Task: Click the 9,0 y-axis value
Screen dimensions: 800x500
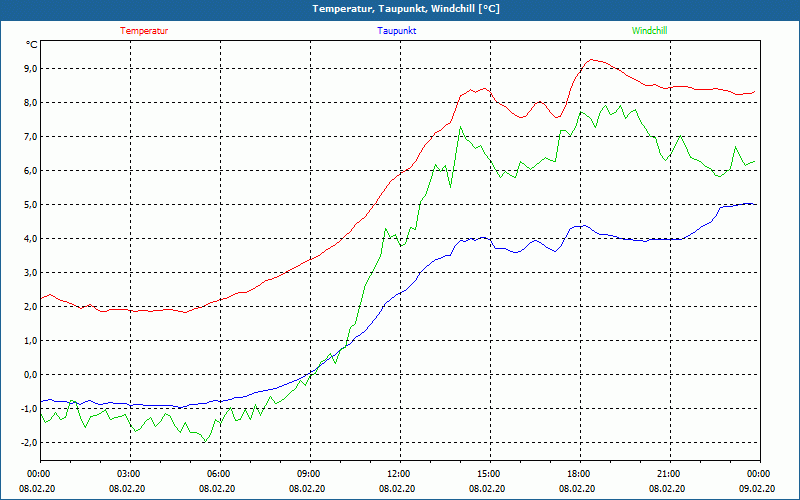Action: (x=31, y=68)
